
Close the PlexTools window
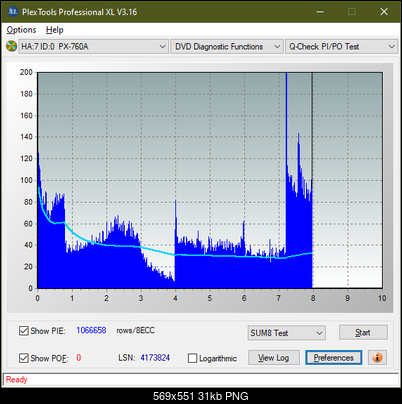384,12
